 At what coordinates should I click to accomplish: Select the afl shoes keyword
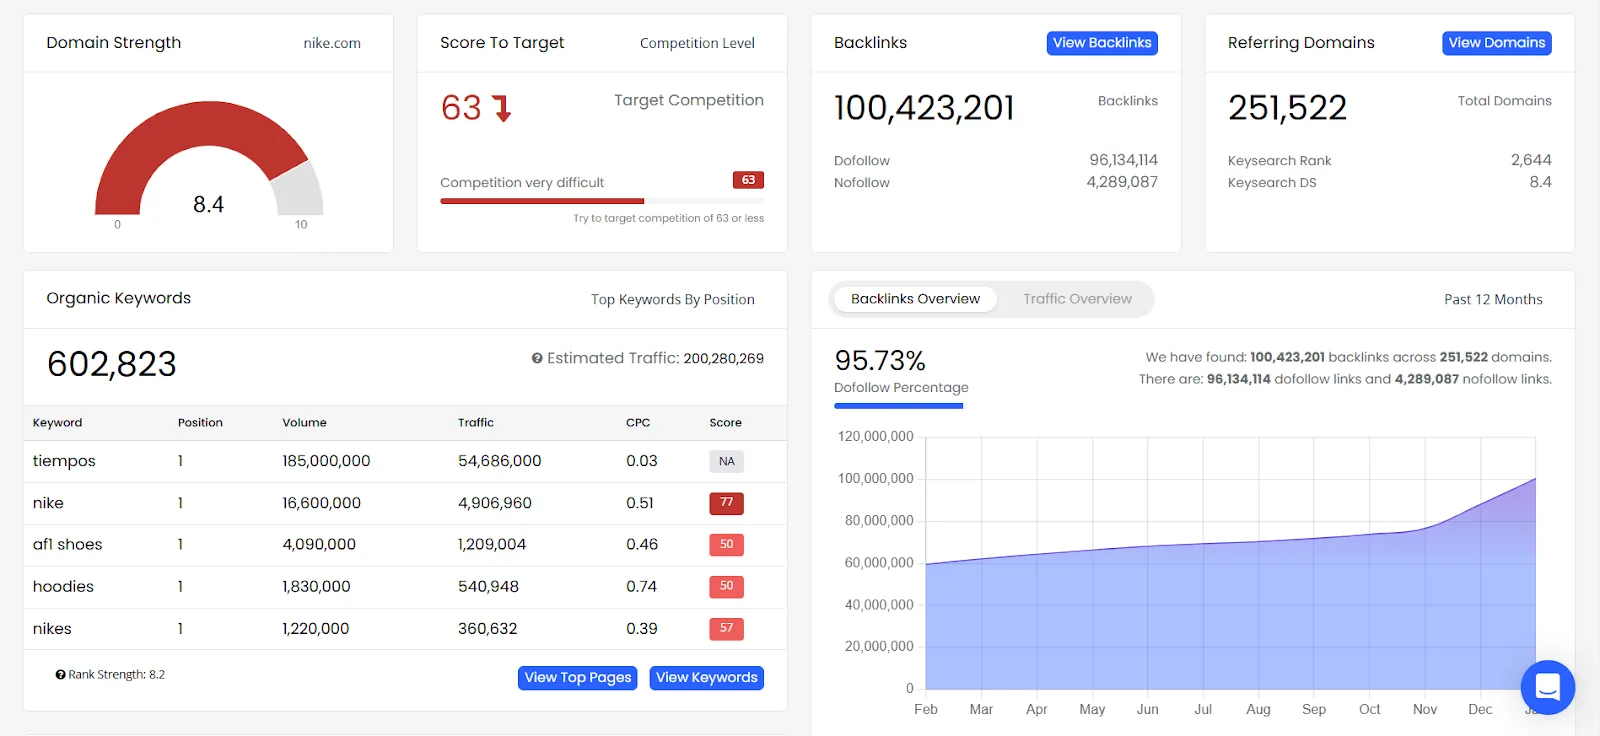pyautogui.click(x=67, y=545)
